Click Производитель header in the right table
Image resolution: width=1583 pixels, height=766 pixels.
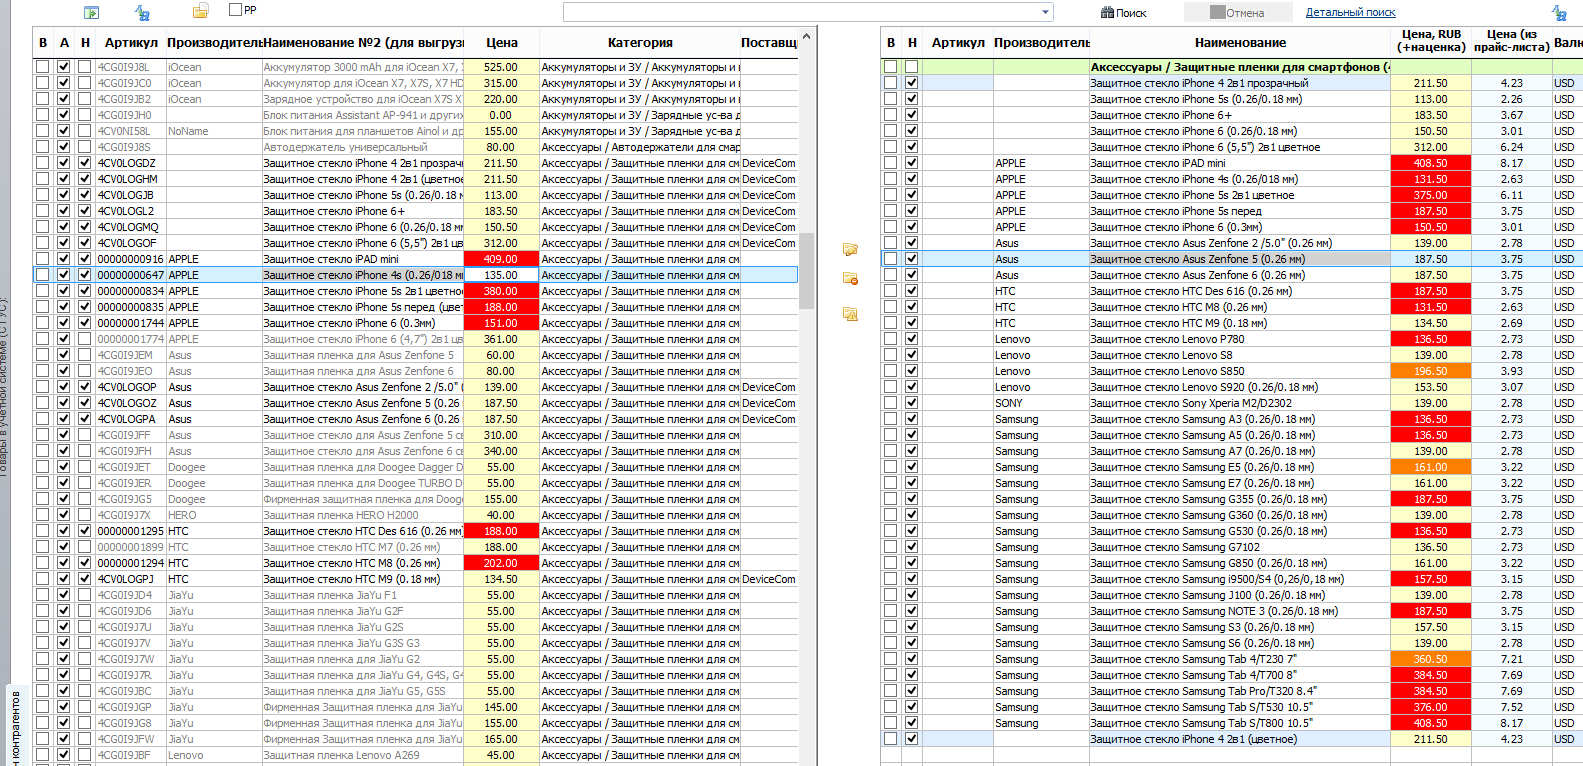pyautogui.click(x=1041, y=43)
